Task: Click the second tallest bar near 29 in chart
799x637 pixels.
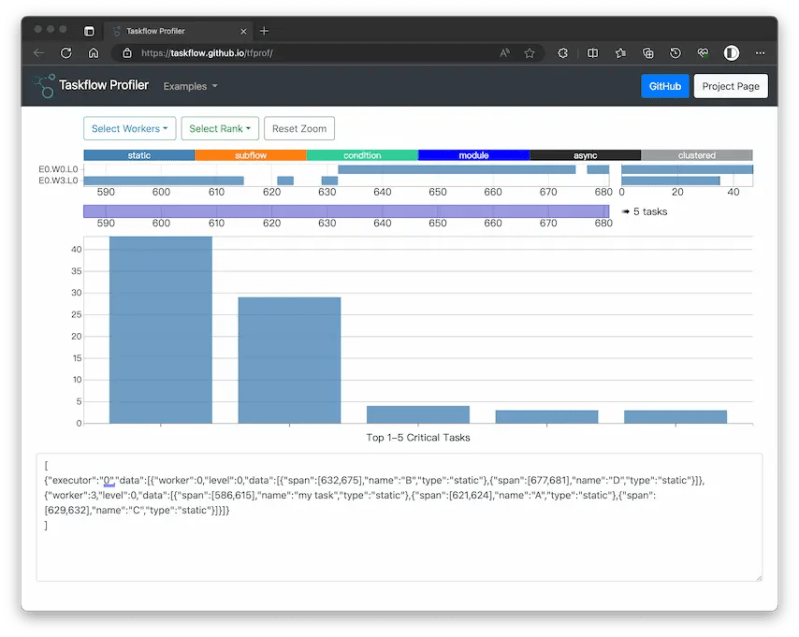Action: coord(289,360)
